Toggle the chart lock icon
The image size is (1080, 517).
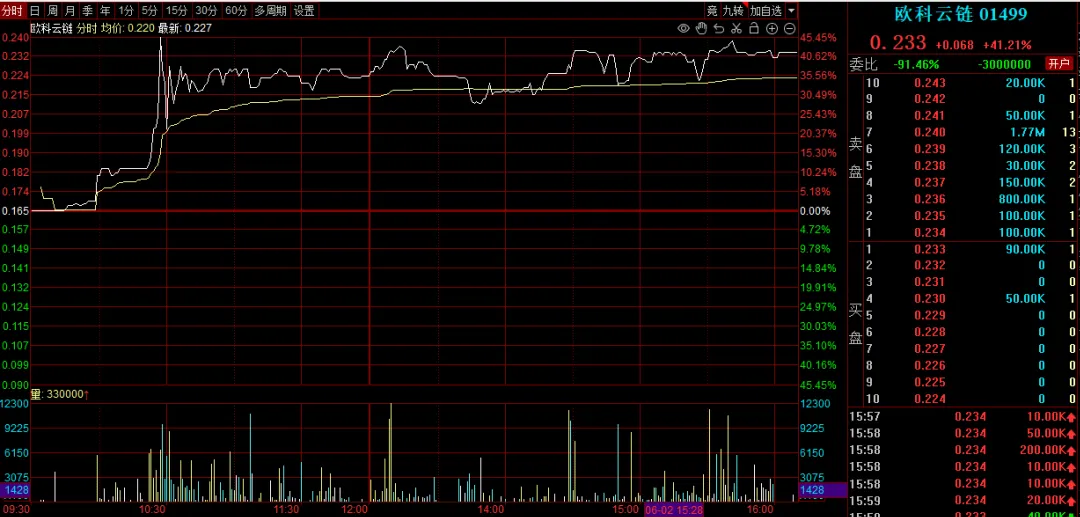point(754,28)
